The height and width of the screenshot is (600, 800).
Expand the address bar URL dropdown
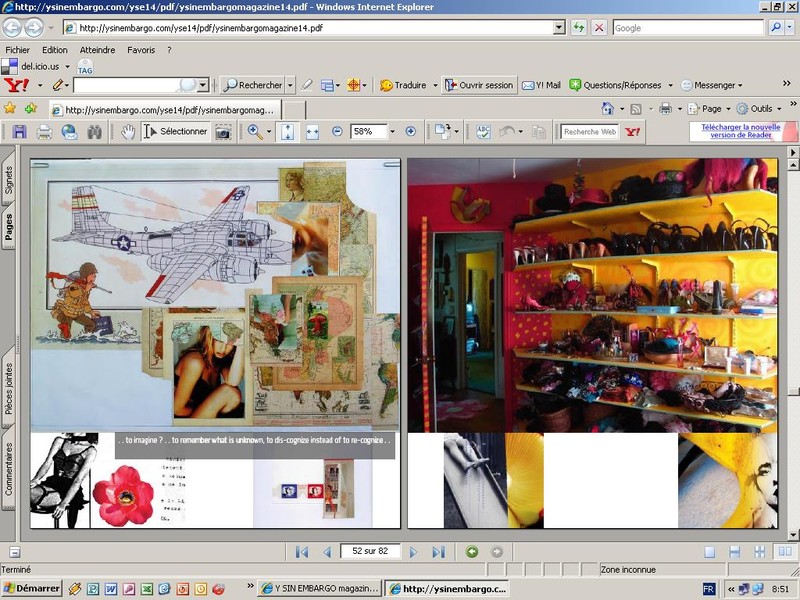tap(559, 28)
